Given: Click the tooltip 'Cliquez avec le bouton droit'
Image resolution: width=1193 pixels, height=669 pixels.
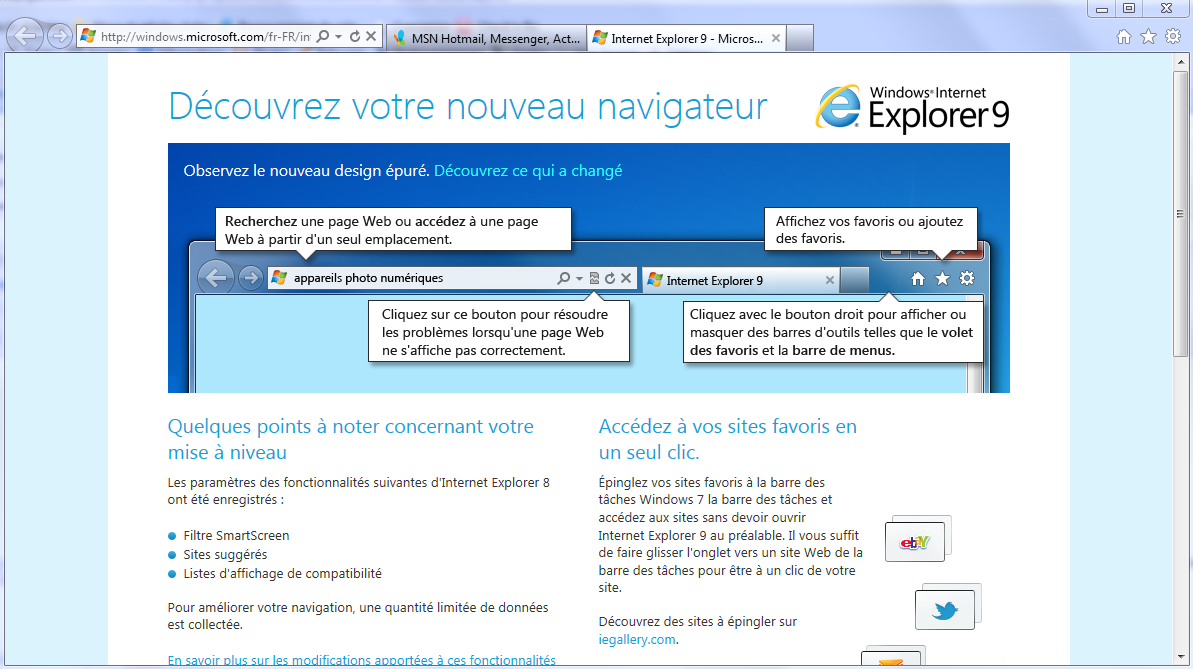Looking at the screenshot, I should pyautogui.click(x=833, y=331).
